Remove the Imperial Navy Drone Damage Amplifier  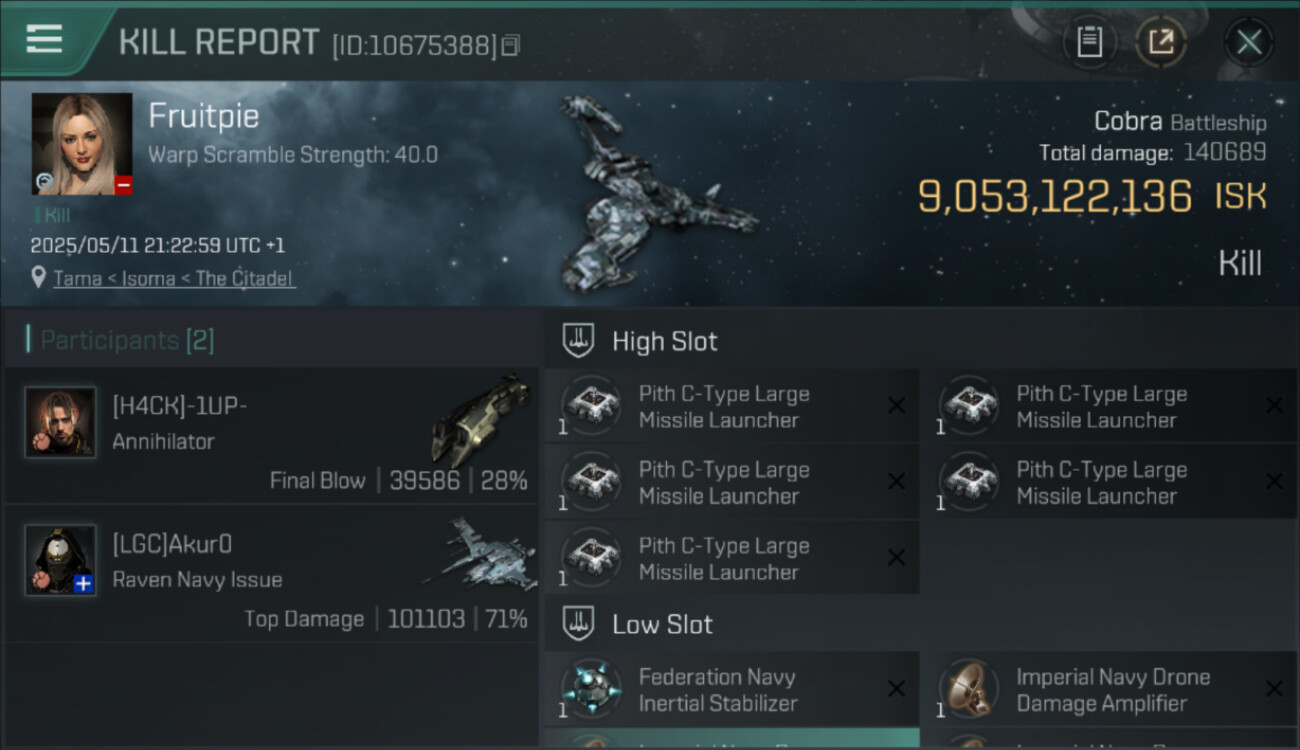[1273, 688]
